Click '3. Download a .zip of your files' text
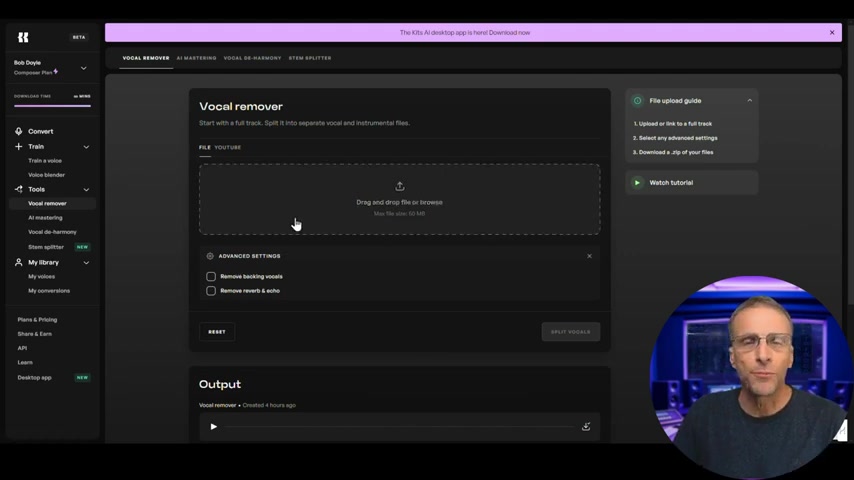This screenshot has width=854, height=480. 673,152
